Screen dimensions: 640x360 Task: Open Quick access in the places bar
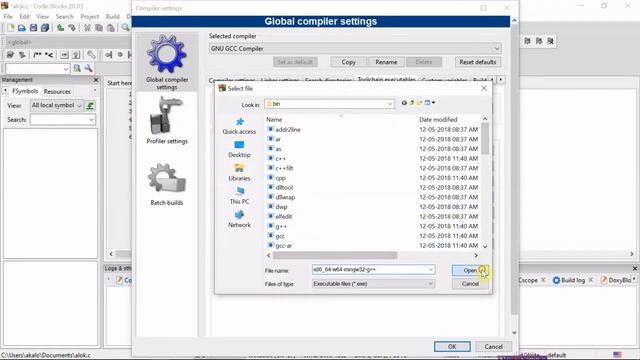239,126
